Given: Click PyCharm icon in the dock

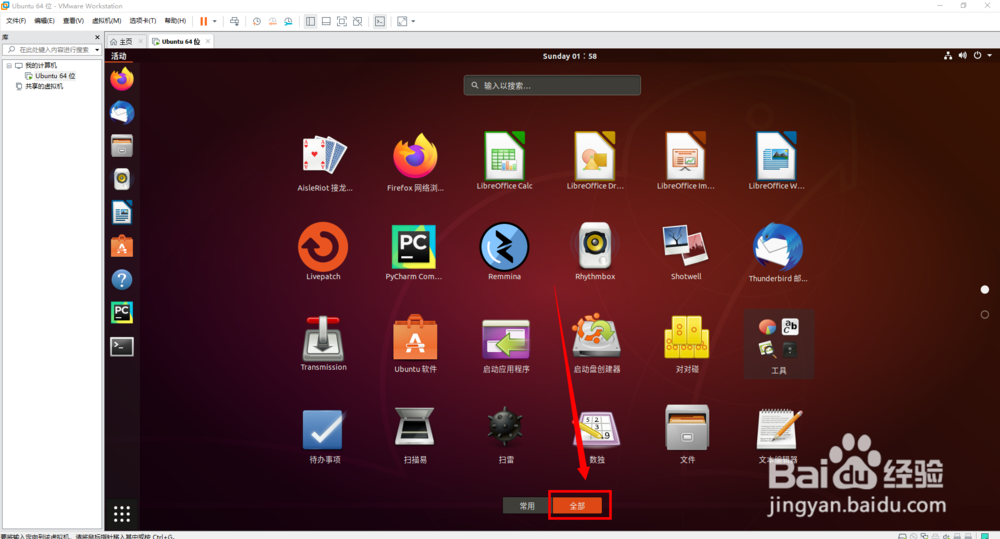Looking at the screenshot, I should [x=122, y=313].
